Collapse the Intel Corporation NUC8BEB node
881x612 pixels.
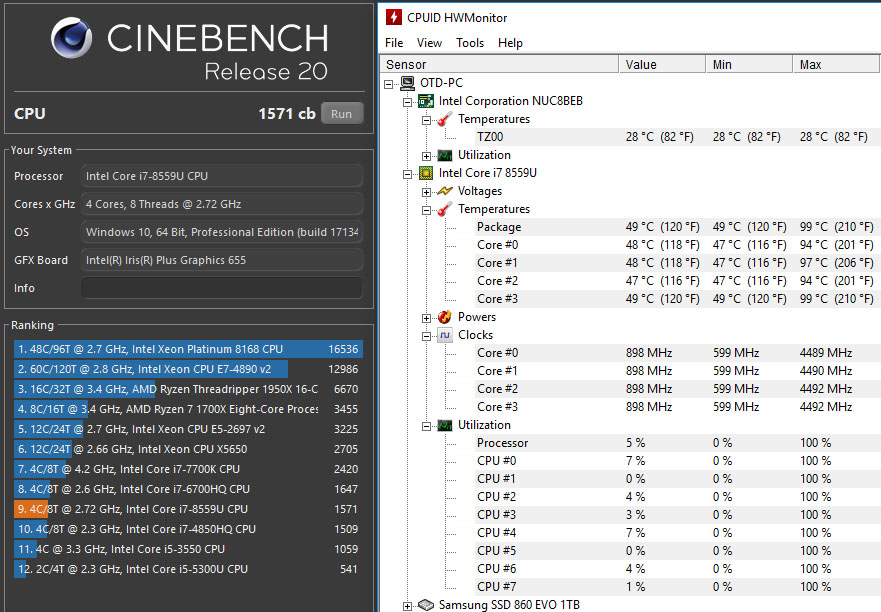point(407,102)
